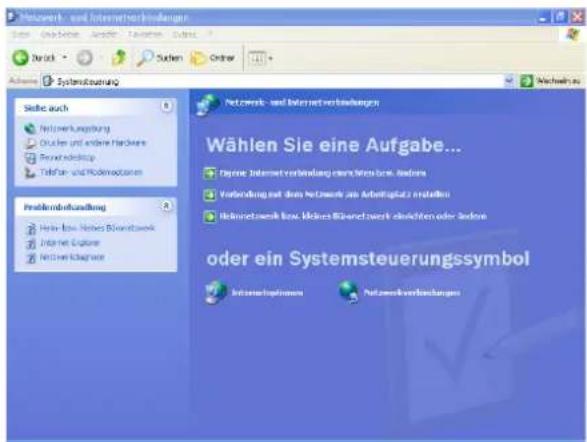This screenshot has width=587, height=442.
Task: Open the Bearbeiten menu
Action: click(60, 34)
